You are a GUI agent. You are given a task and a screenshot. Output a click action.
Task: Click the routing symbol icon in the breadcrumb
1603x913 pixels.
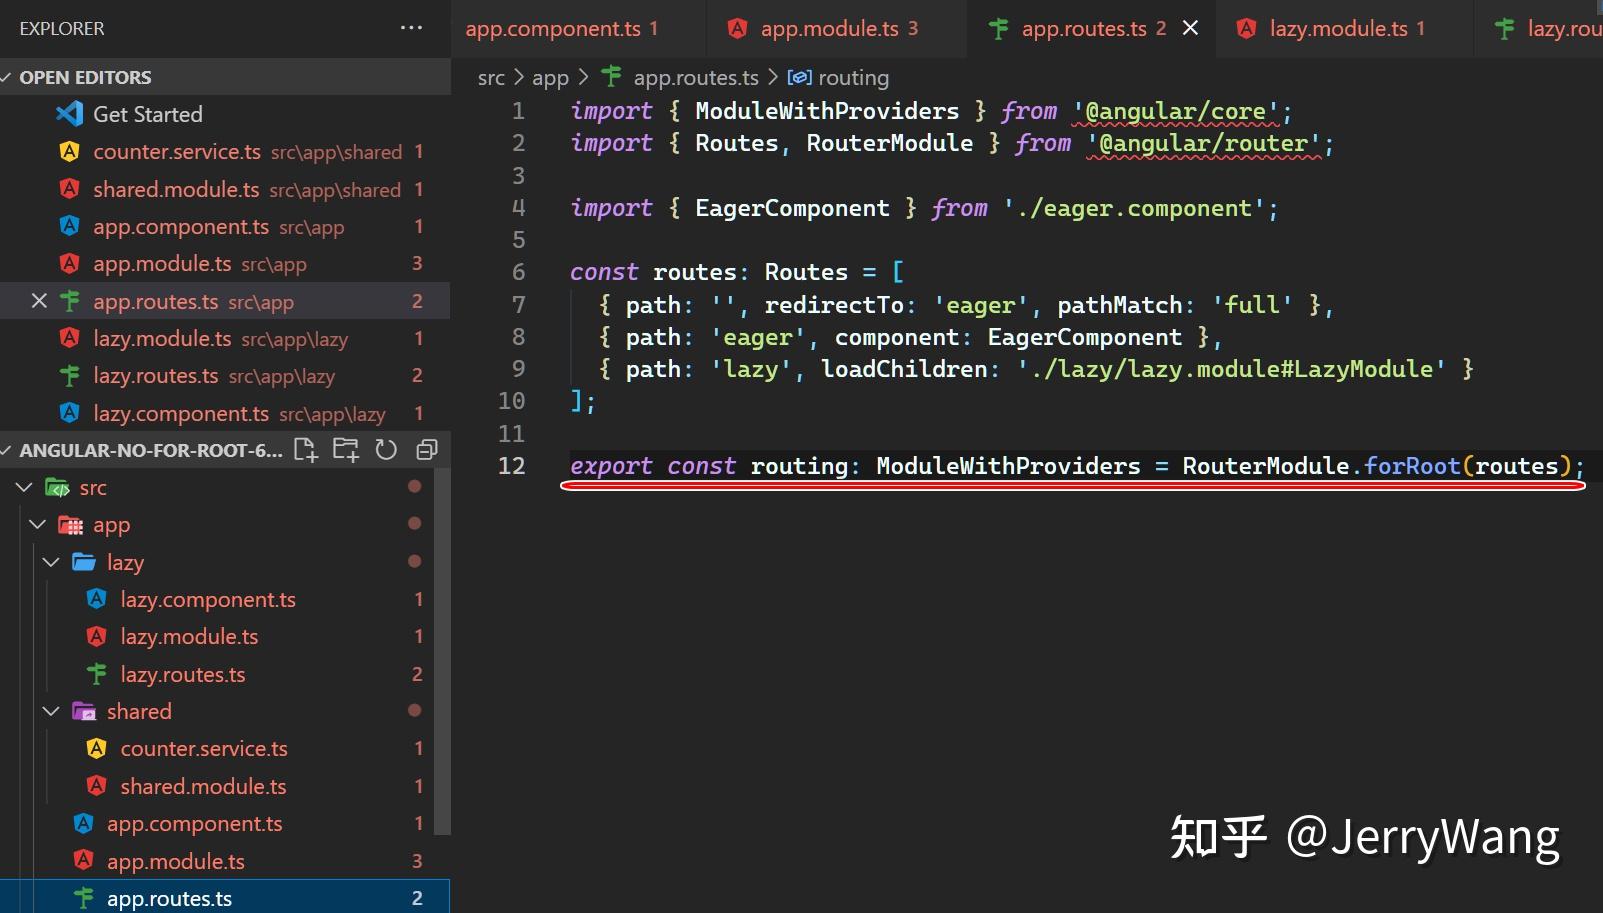[799, 77]
